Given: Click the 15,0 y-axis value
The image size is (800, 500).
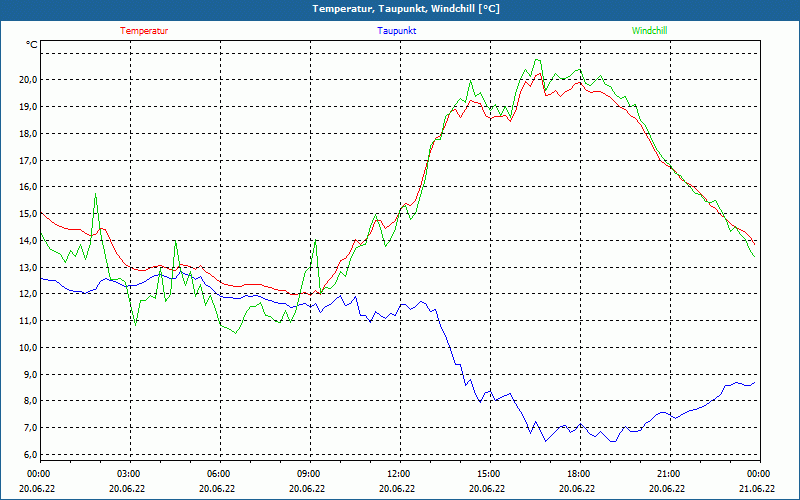Looking at the screenshot, I should (28, 214).
